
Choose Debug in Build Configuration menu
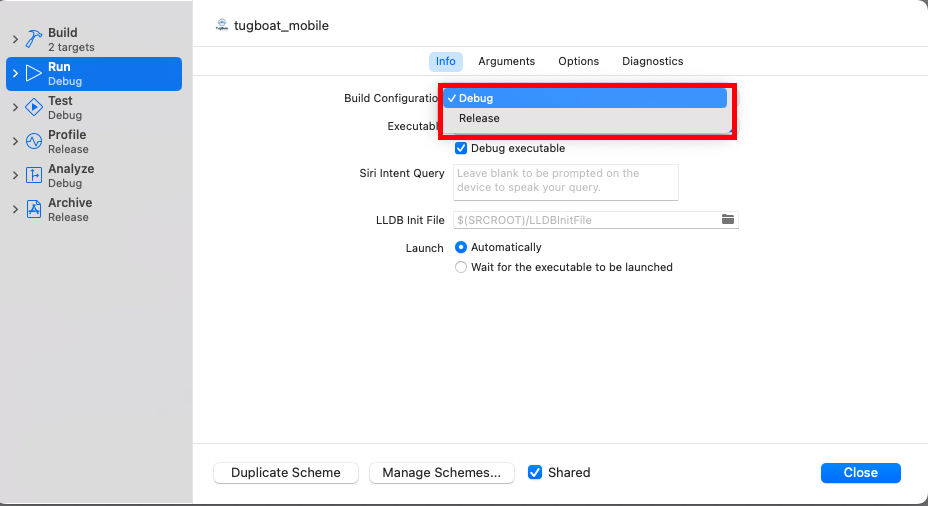pyautogui.click(x=585, y=98)
